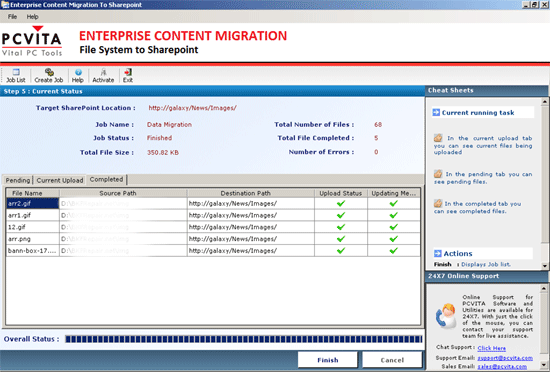
Task: Click the 24X7 Online Support header
Action: point(487,276)
